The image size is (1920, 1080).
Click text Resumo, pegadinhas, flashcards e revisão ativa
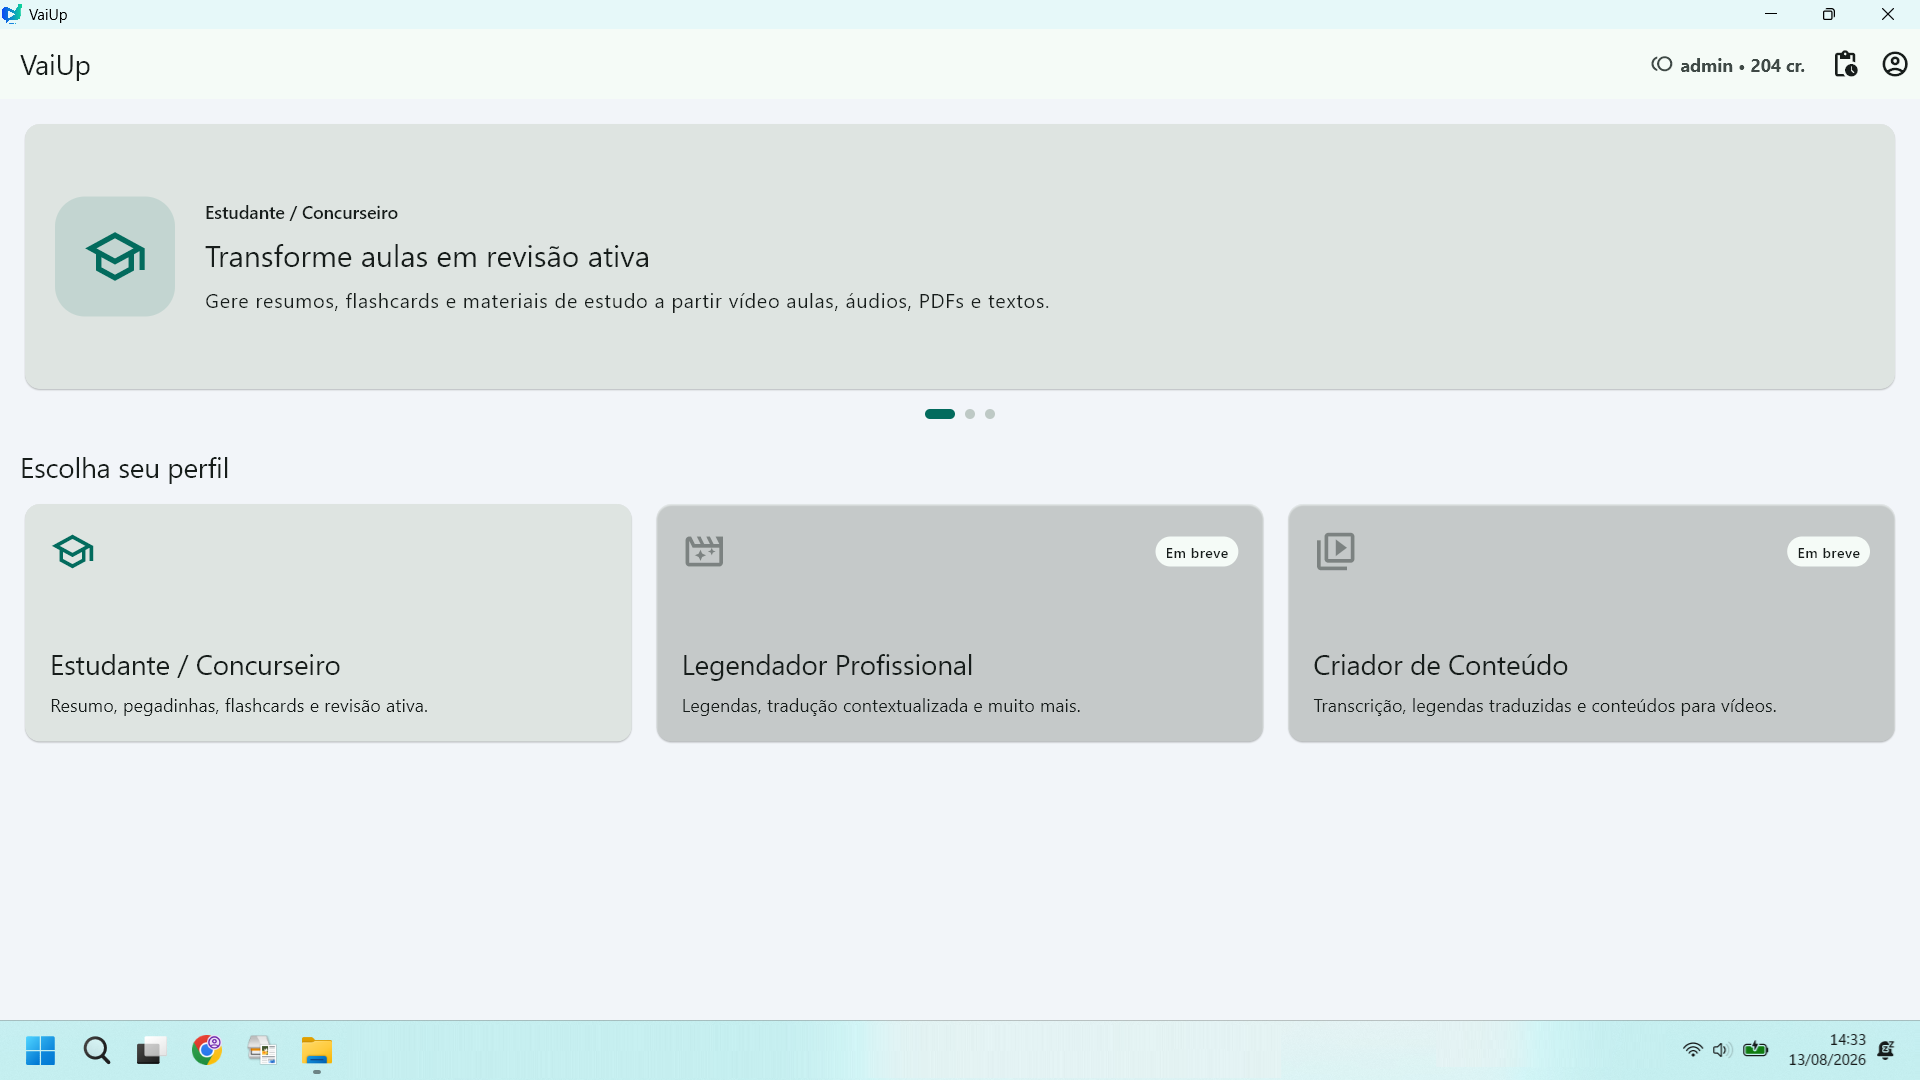coord(239,706)
